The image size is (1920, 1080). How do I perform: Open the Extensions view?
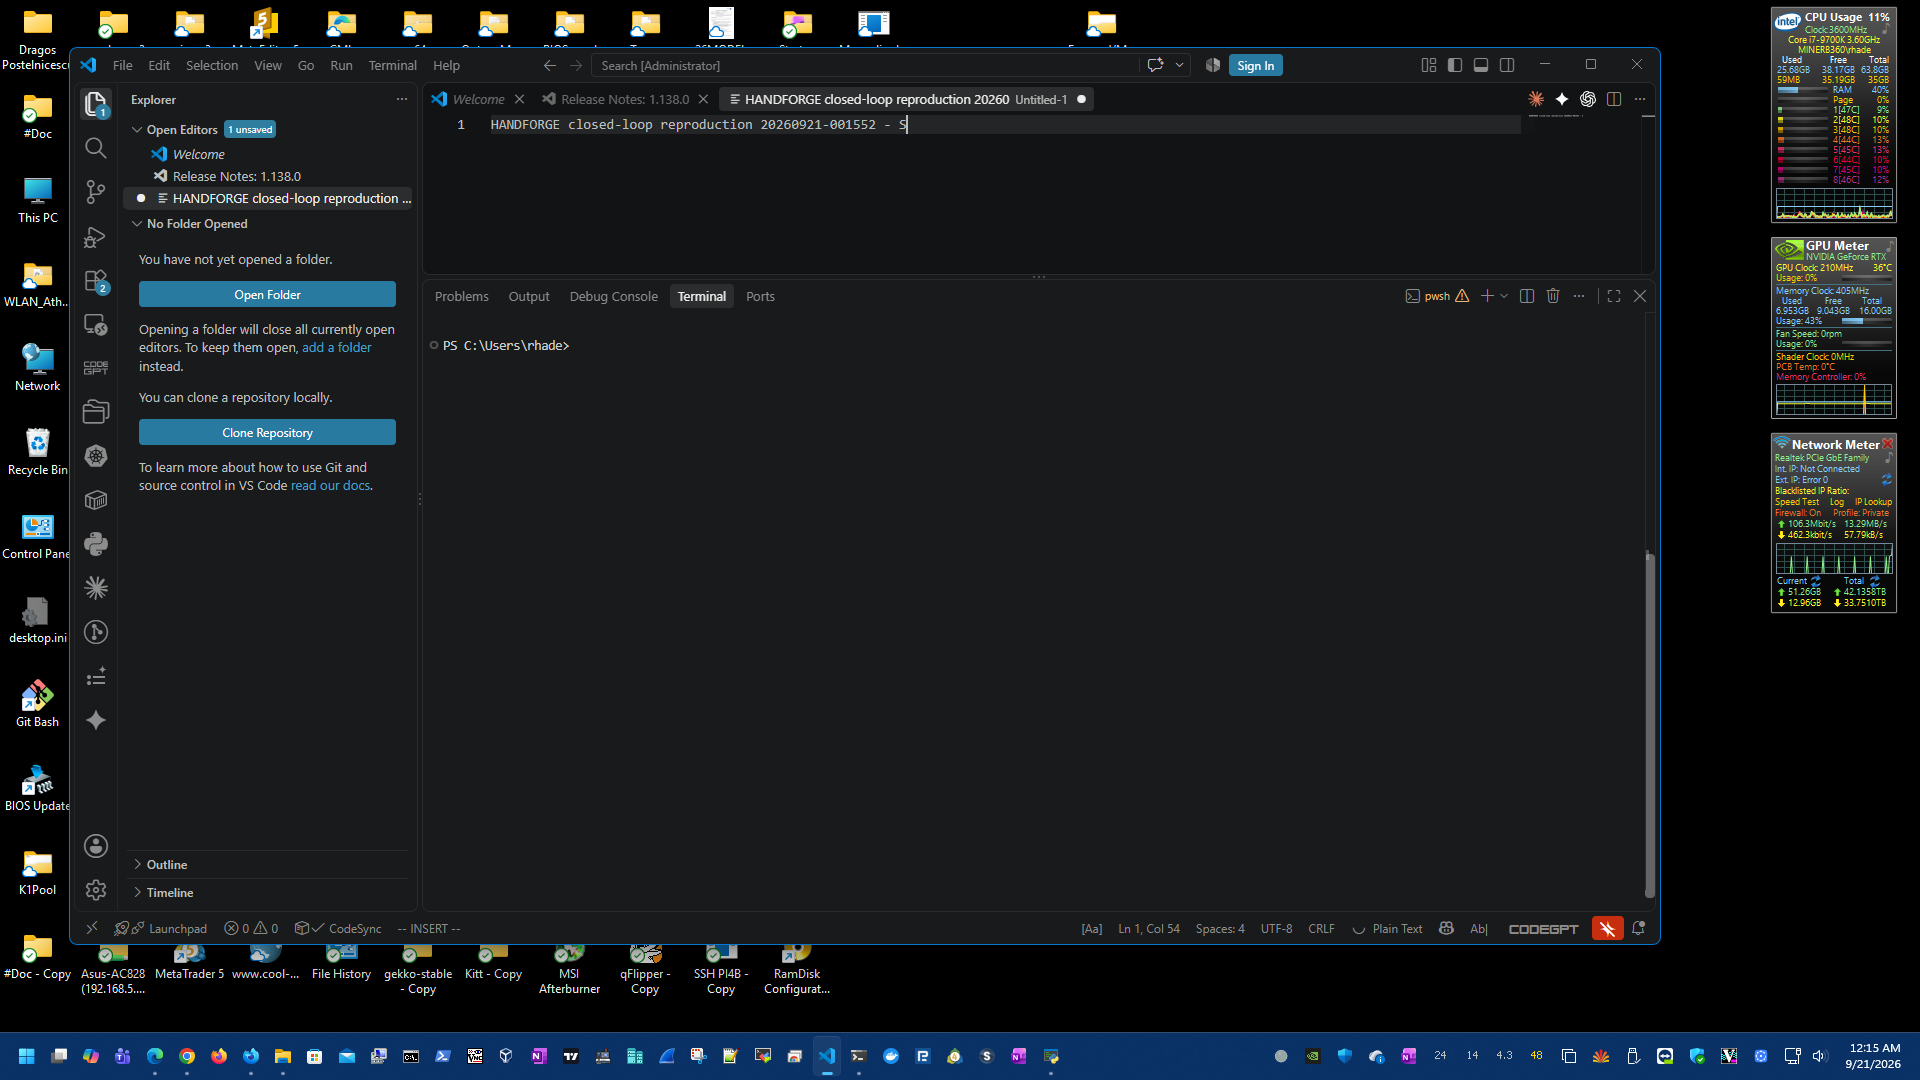[96, 281]
